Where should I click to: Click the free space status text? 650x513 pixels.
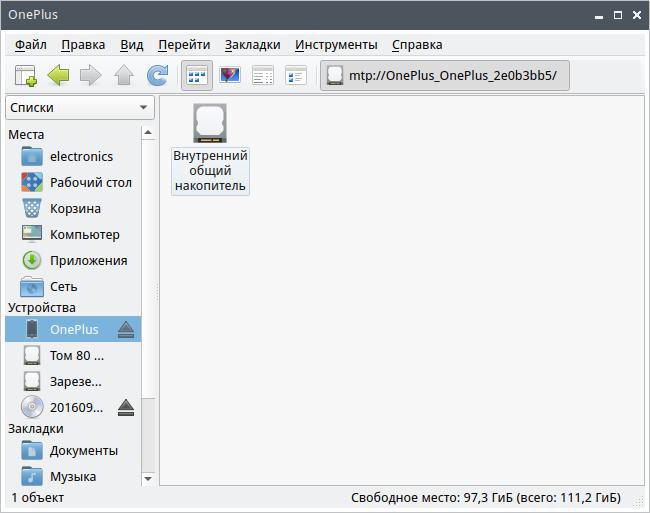tap(486, 498)
